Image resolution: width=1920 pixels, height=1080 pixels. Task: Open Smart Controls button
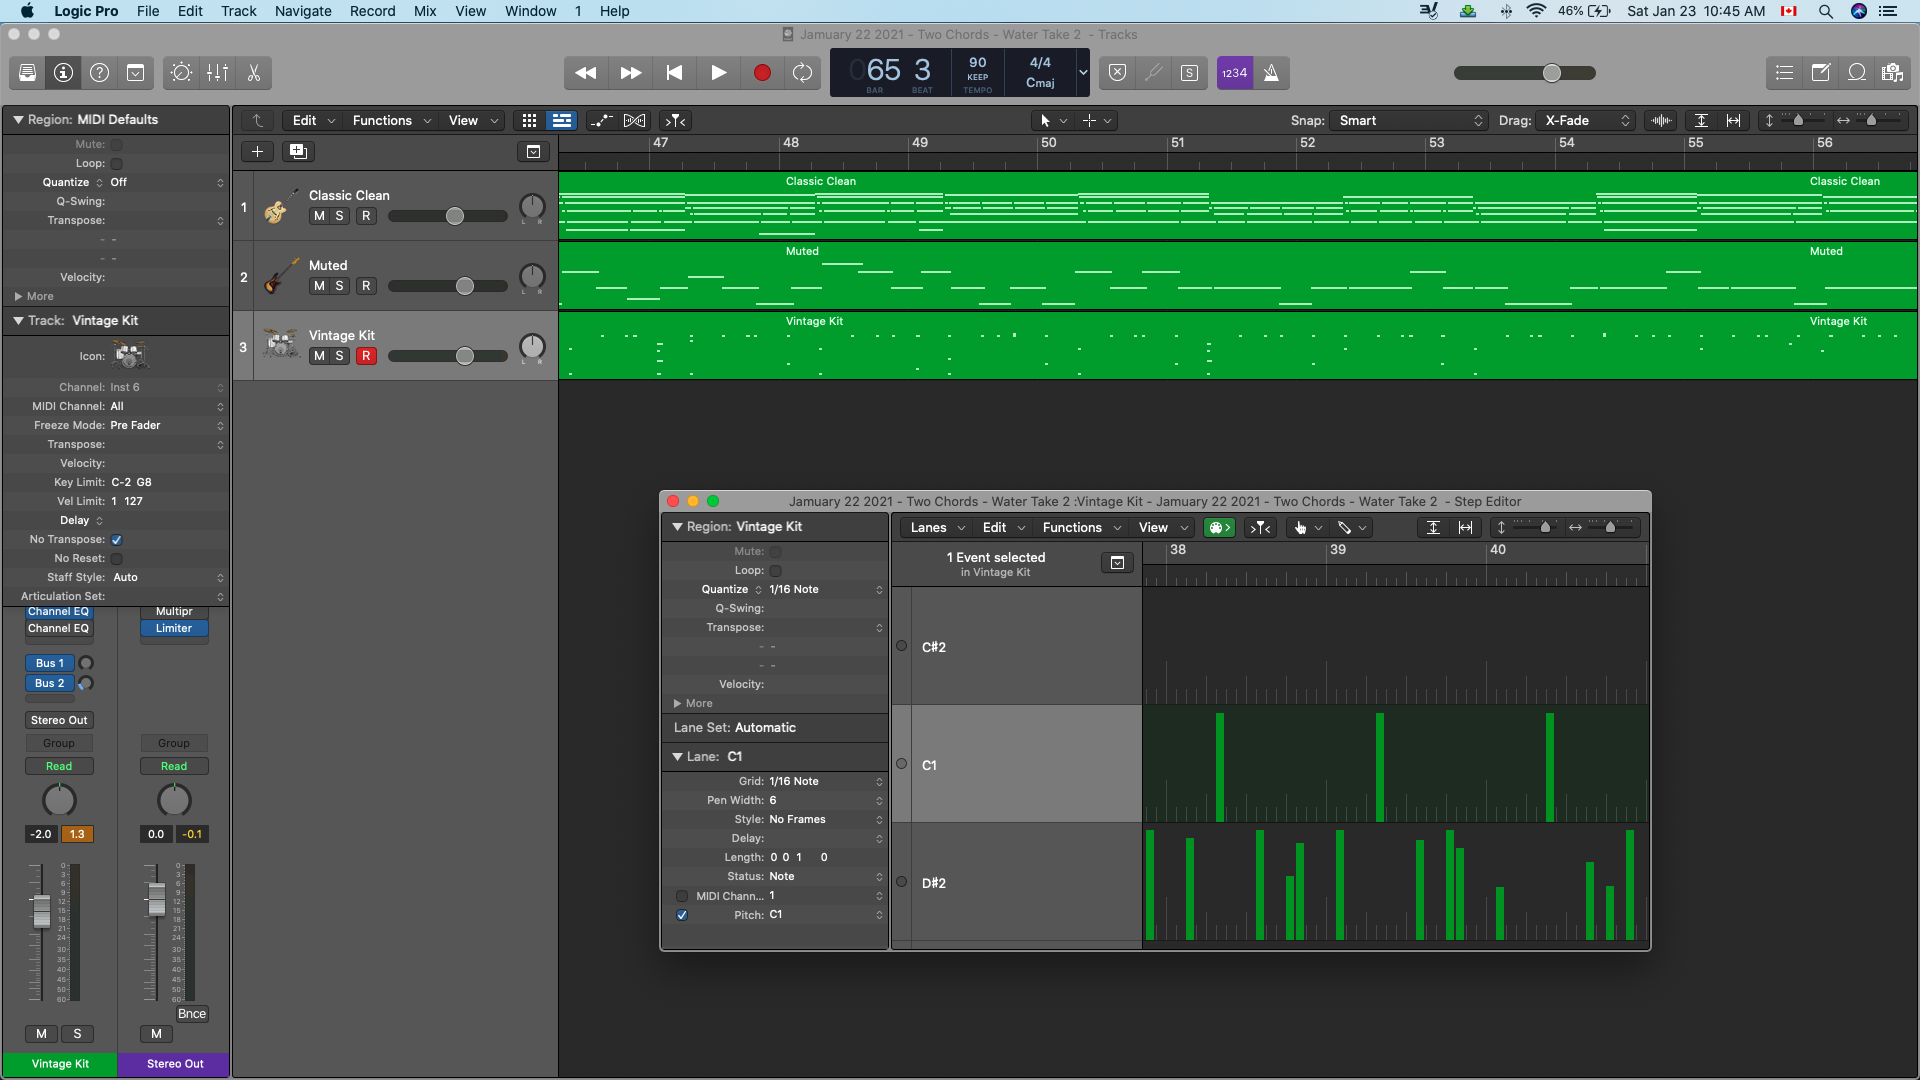(181, 73)
